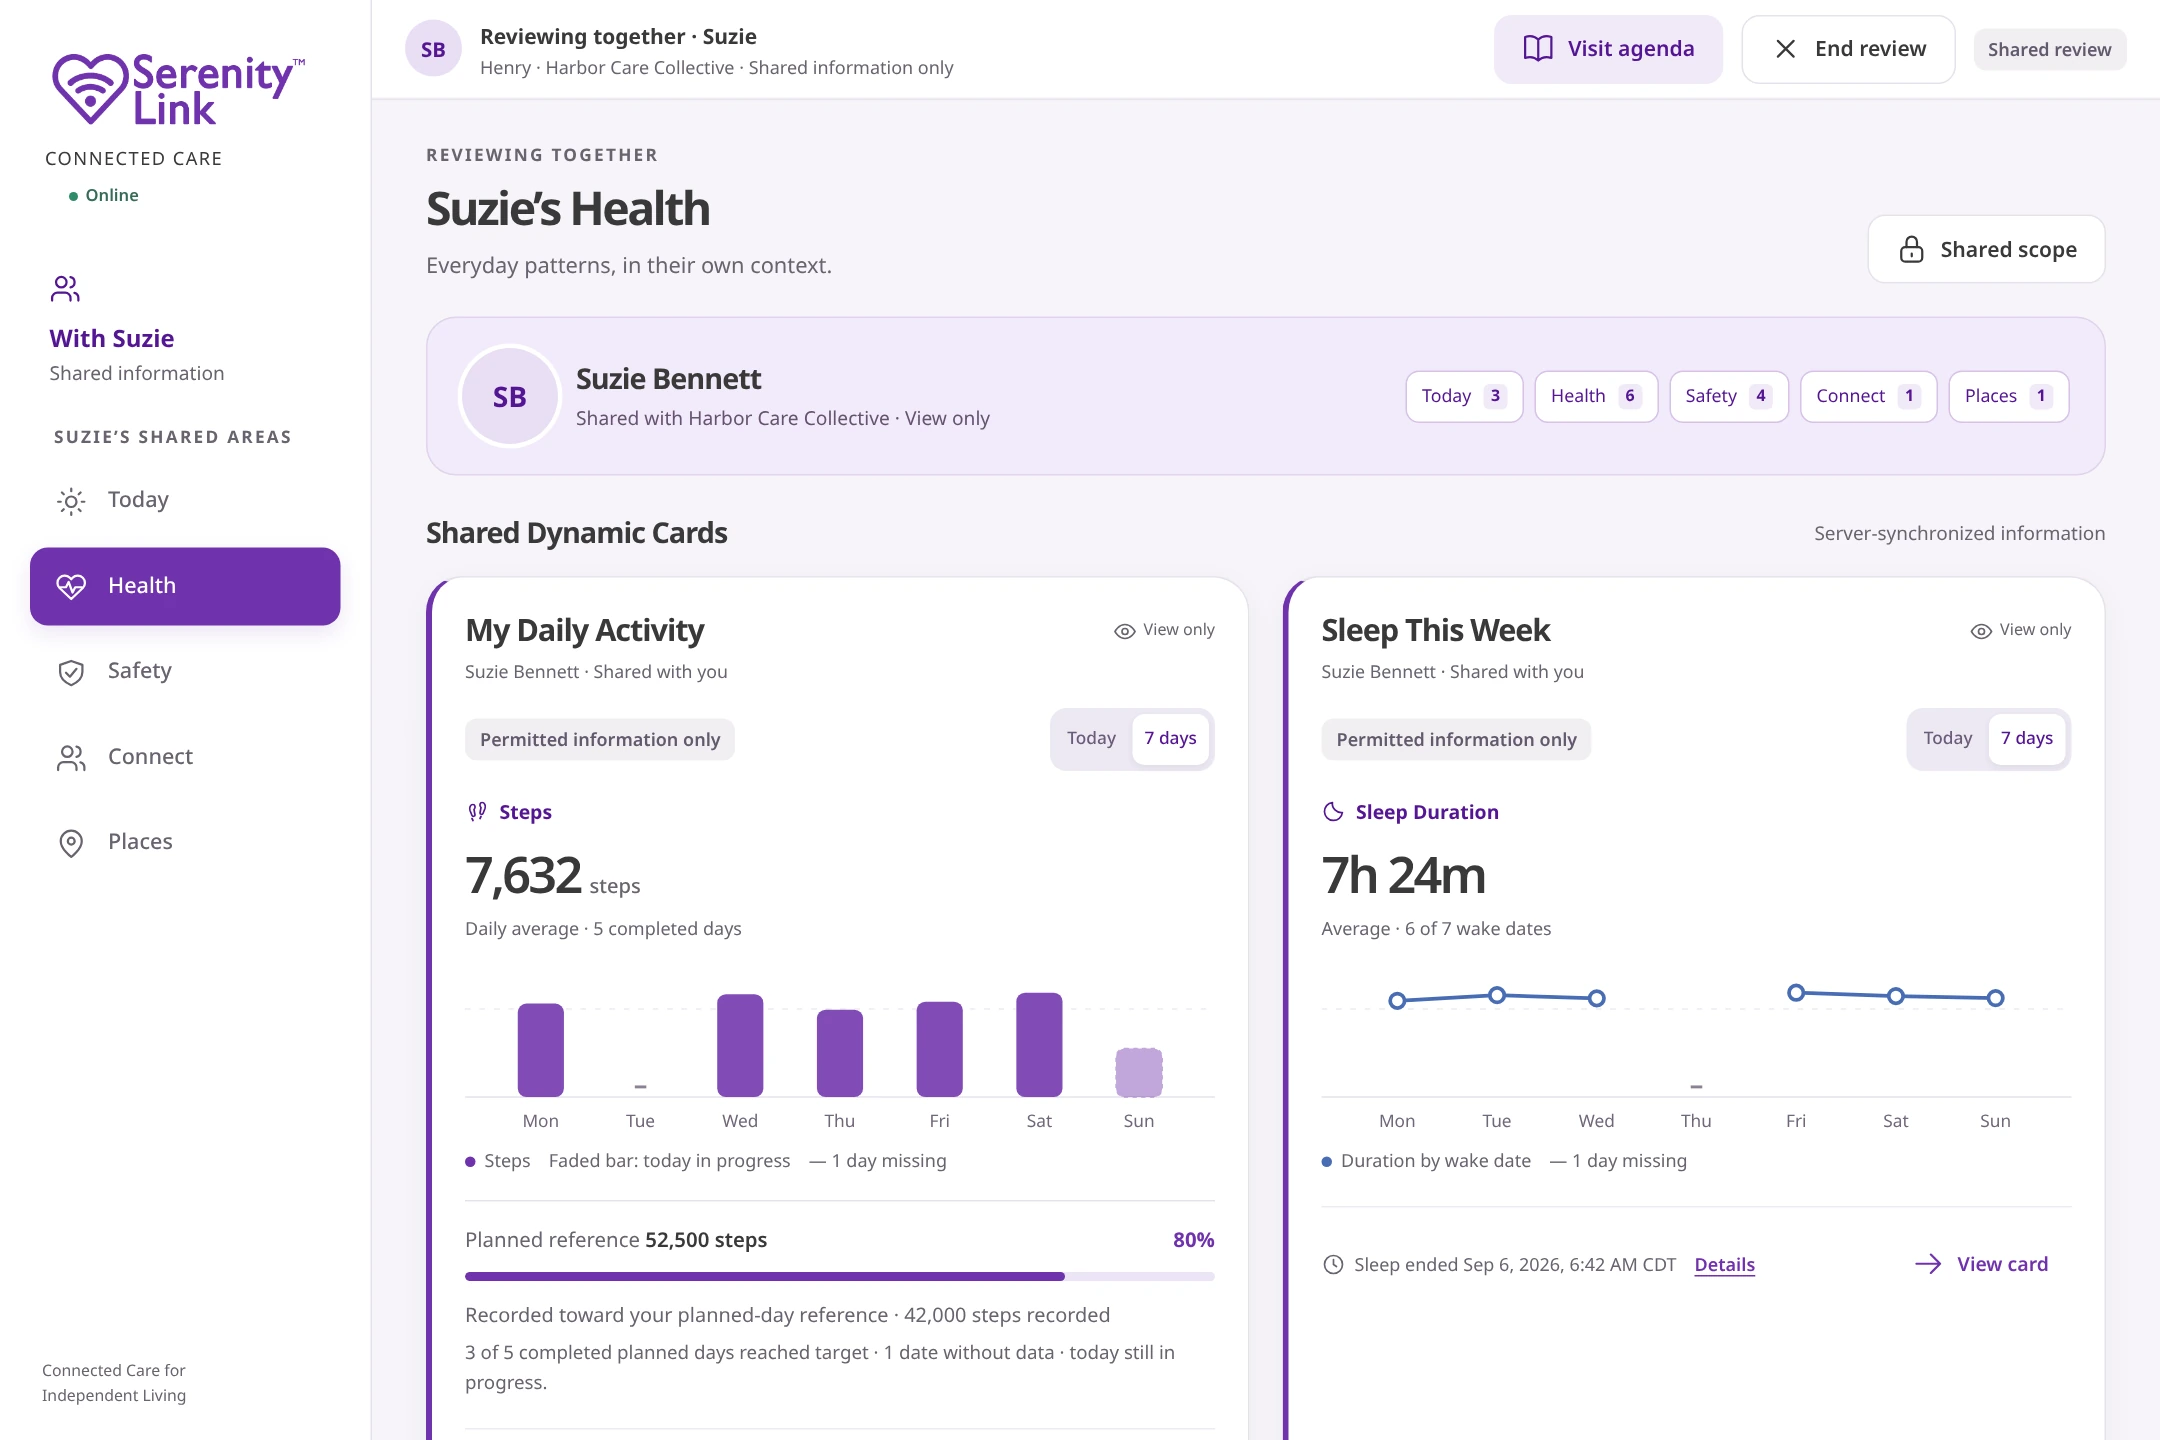Open View card for Sleep This Week
Viewport: 2160px width, 1440px height.
[1981, 1264]
